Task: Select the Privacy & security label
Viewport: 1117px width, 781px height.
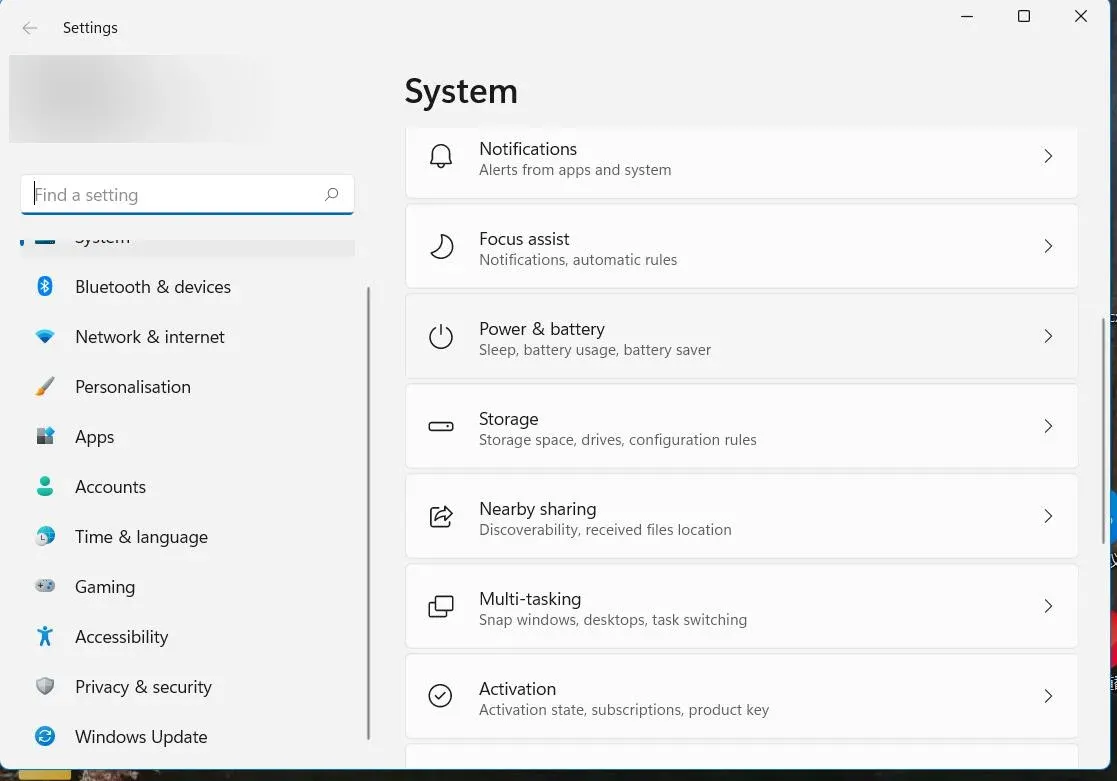Action: 143,687
